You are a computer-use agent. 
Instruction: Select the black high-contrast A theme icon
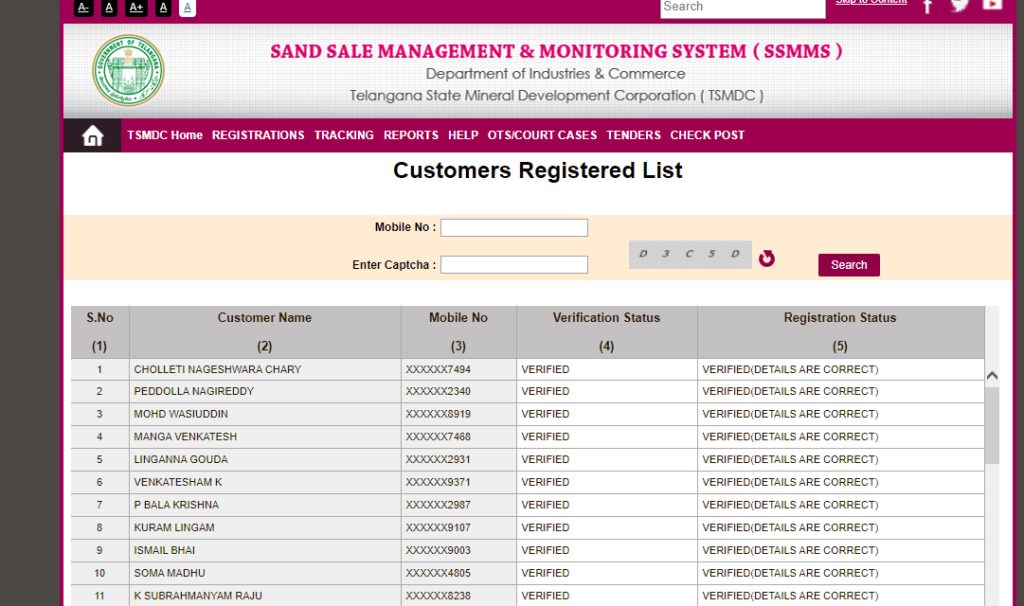pyautogui.click(x=163, y=8)
